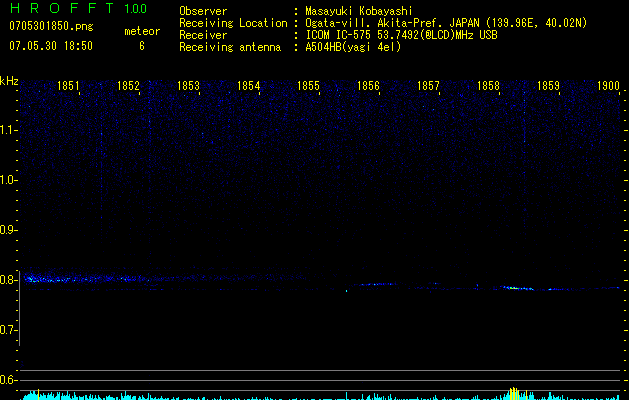The width and height of the screenshot is (629, 400).
Task: Click the short echo trace after 1856
Action: click(377, 284)
